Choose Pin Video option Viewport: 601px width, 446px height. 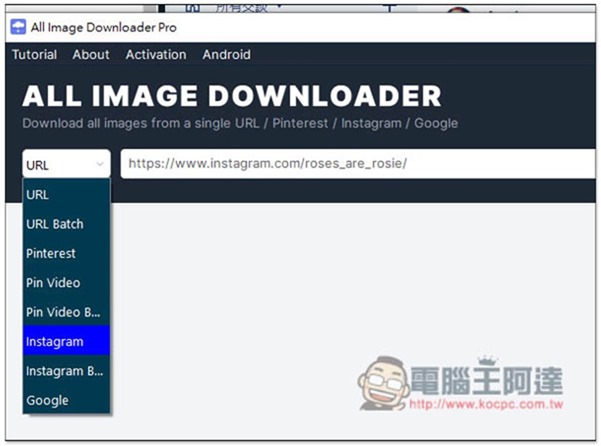[66, 283]
